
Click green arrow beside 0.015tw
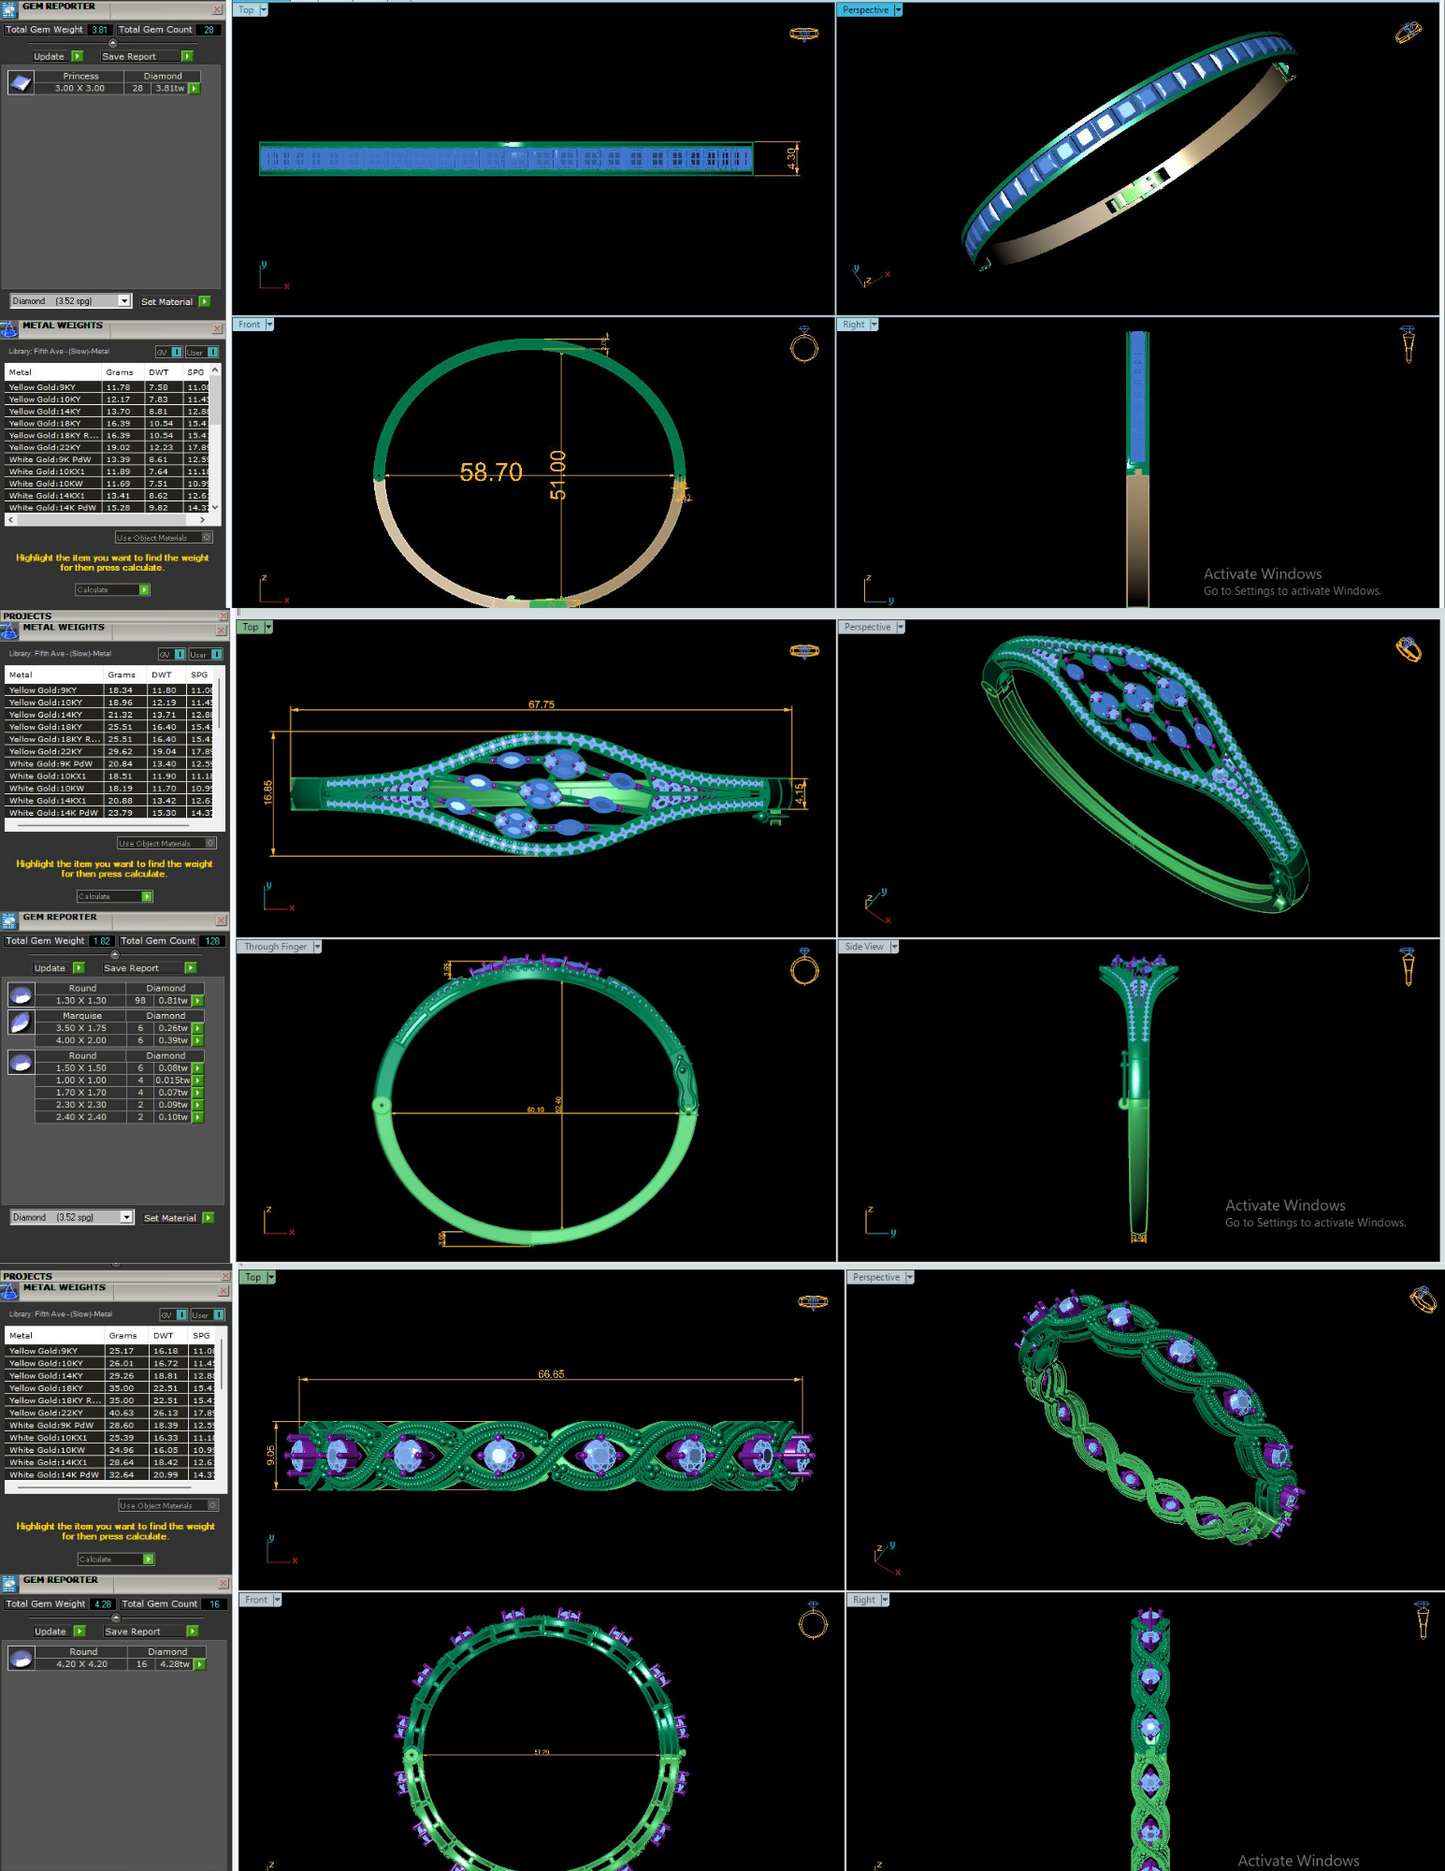coord(198,1081)
